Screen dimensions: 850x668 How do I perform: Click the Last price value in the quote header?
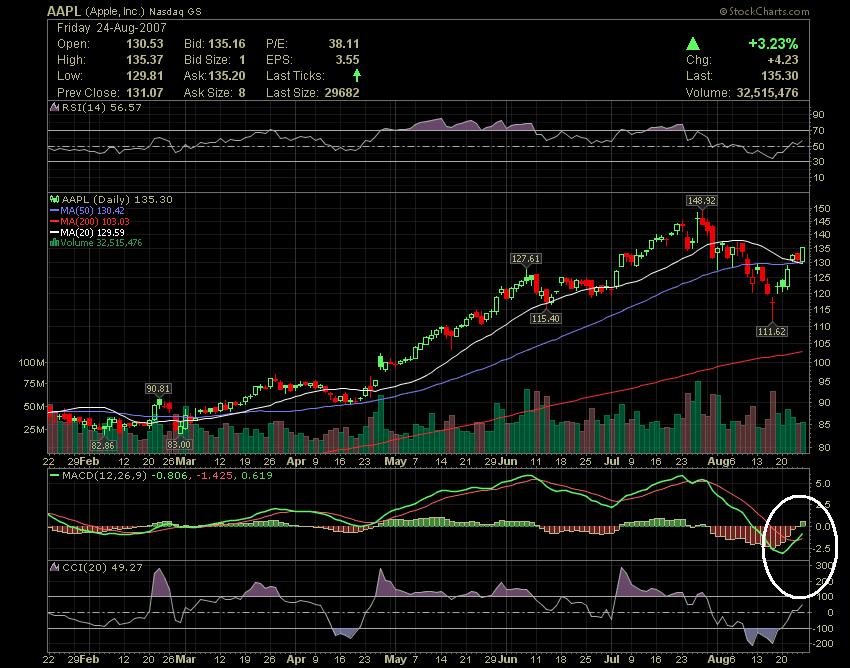780,76
